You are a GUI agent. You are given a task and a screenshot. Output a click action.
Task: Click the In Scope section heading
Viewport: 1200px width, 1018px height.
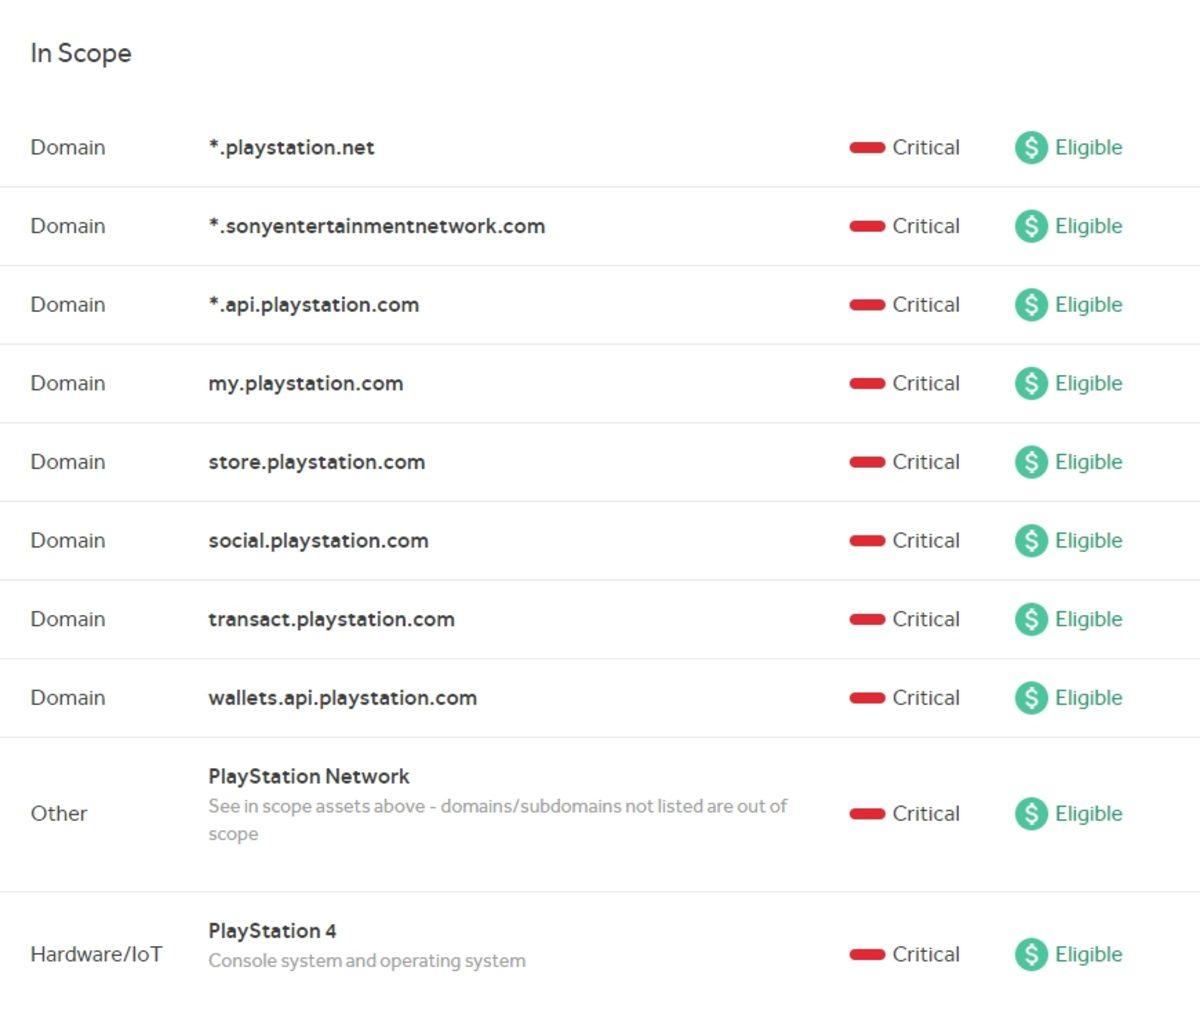pyautogui.click(x=81, y=53)
